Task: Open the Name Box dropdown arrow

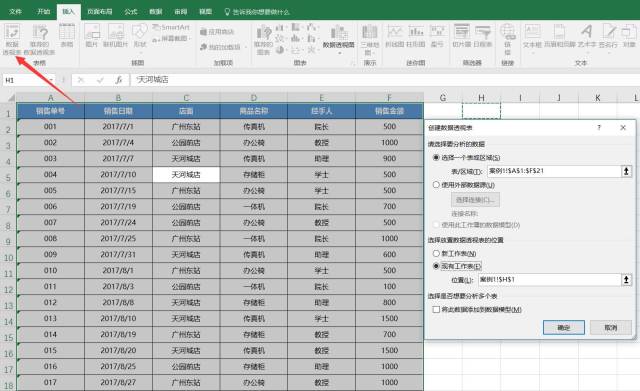Action: pyautogui.click(x=51, y=80)
